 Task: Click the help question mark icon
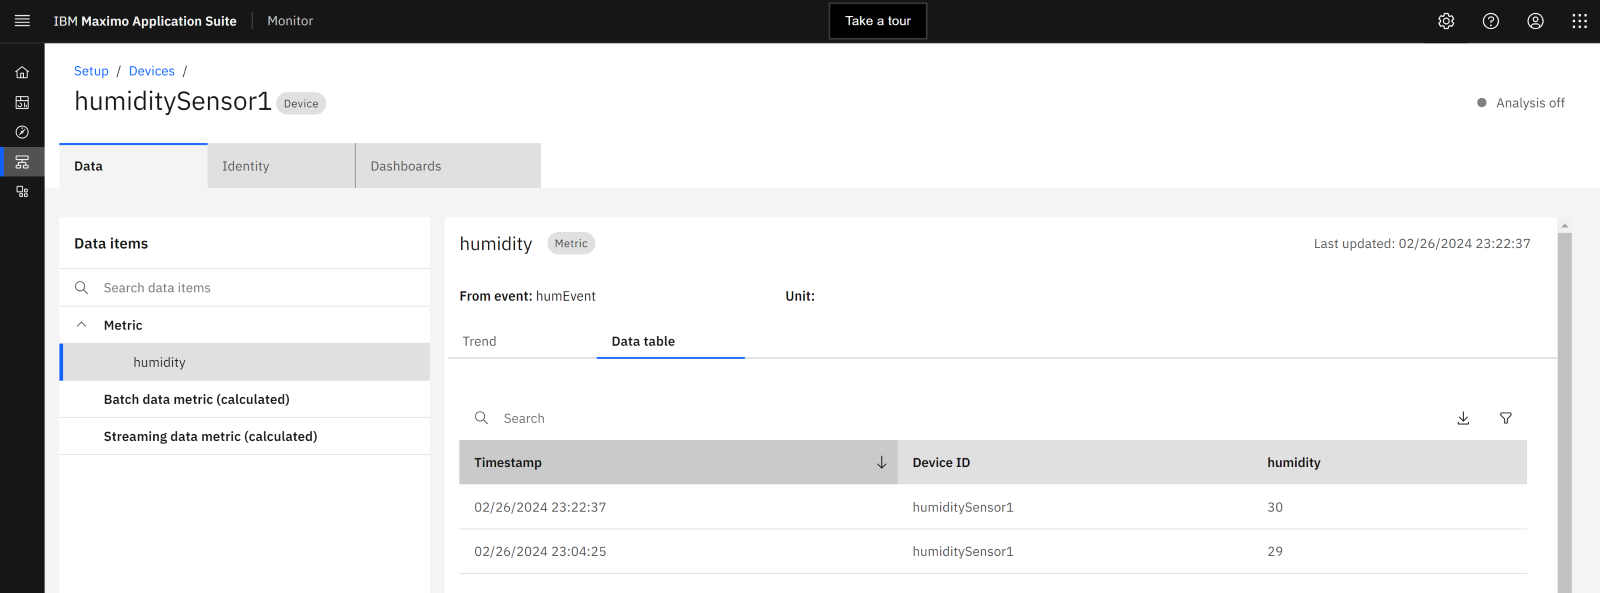click(x=1491, y=21)
